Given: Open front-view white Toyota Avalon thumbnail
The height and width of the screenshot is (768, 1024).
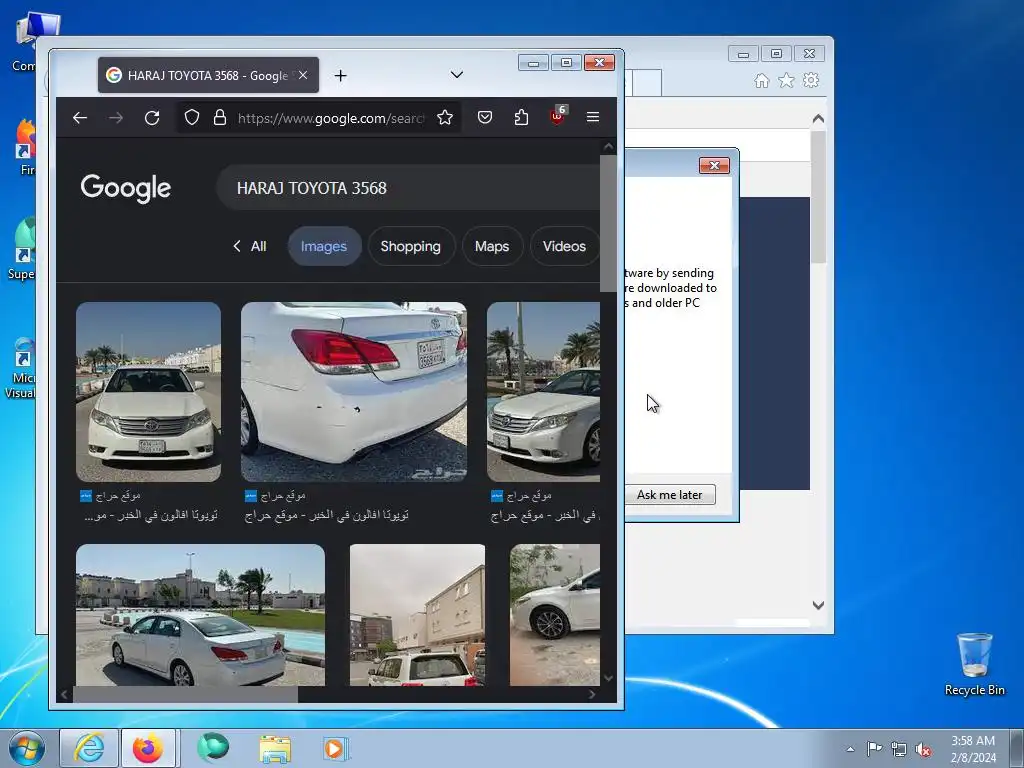Looking at the screenshot, I should point(148,392).
